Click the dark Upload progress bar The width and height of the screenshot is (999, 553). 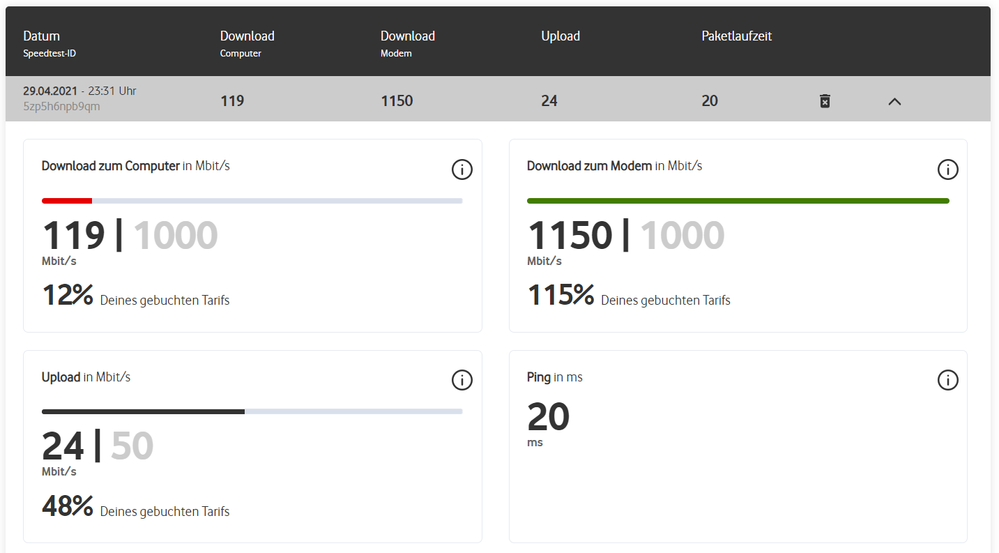point(143,411)
